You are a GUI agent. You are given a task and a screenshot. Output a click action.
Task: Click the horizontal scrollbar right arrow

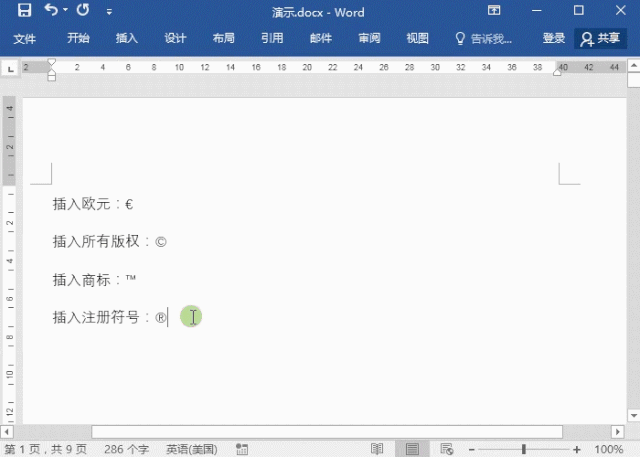617,431
